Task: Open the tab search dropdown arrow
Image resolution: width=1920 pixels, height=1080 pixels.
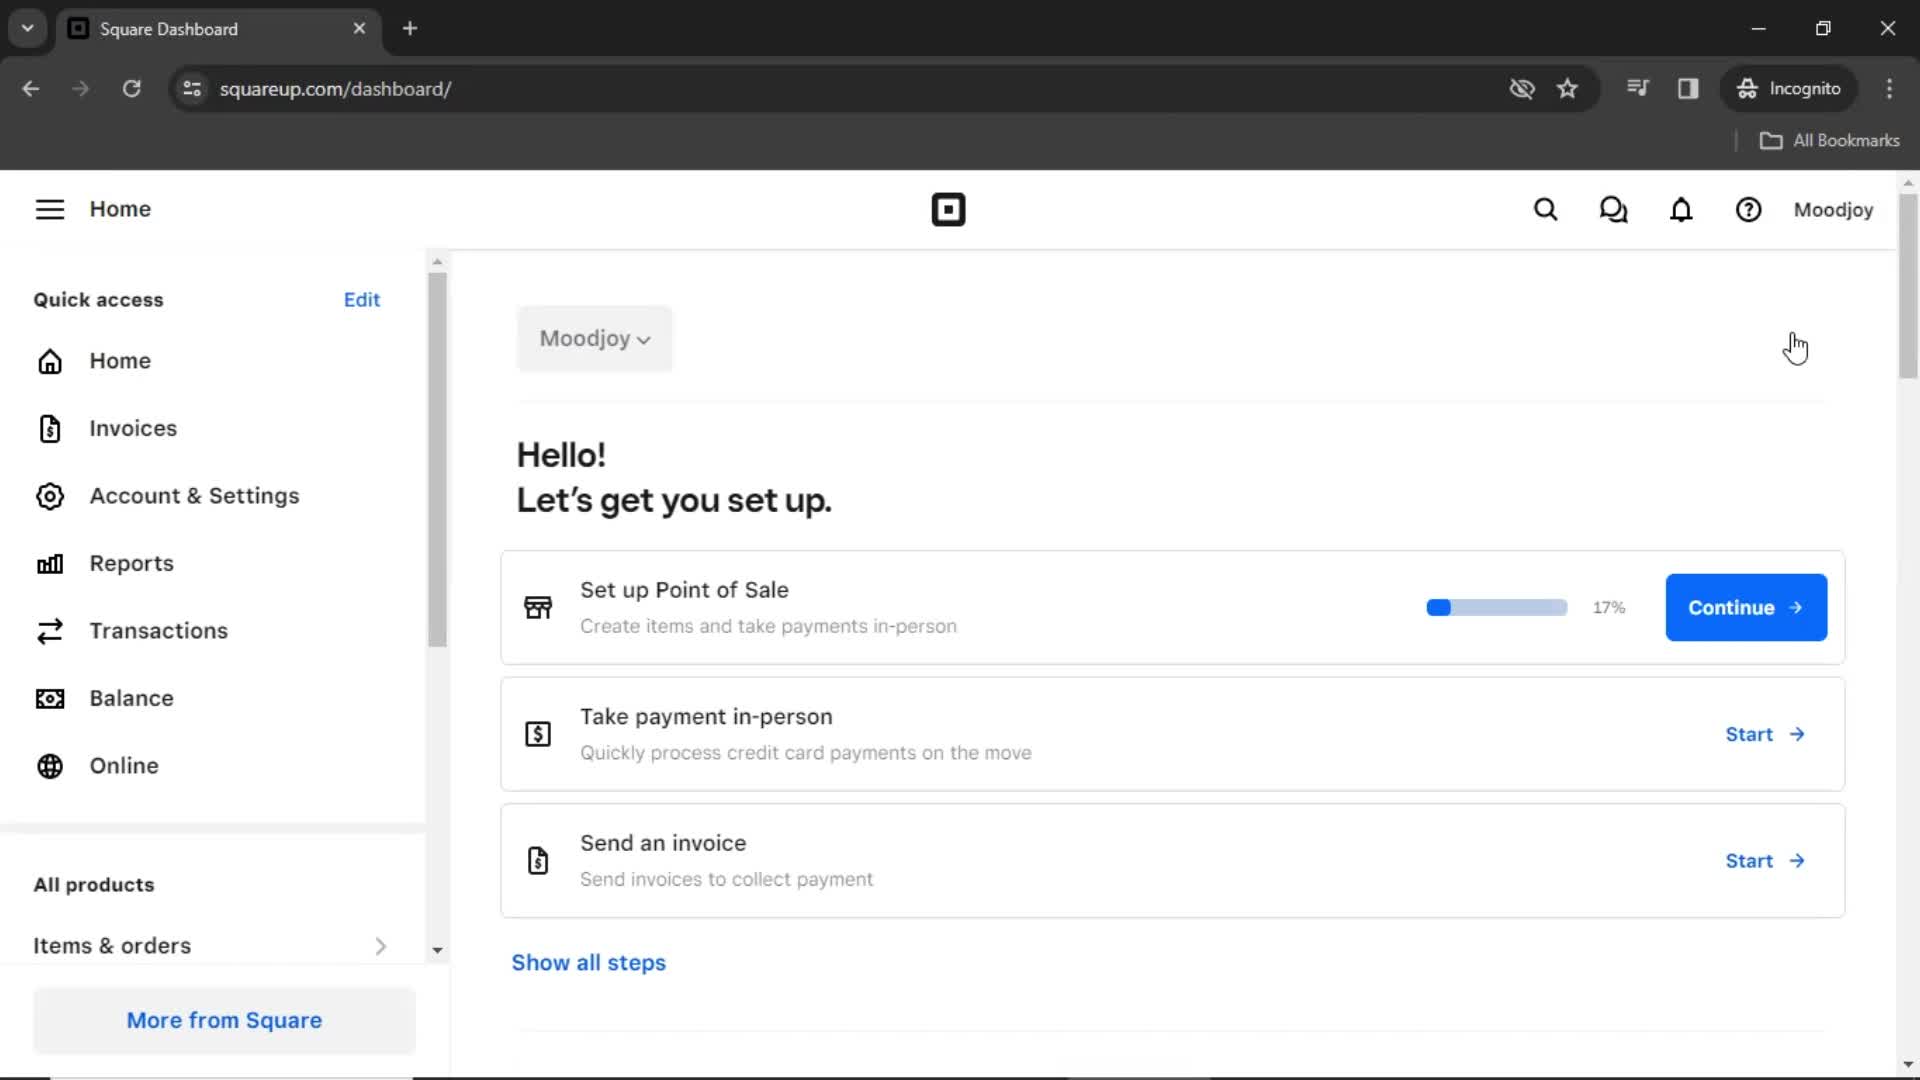Action: (x=28, y=28)
